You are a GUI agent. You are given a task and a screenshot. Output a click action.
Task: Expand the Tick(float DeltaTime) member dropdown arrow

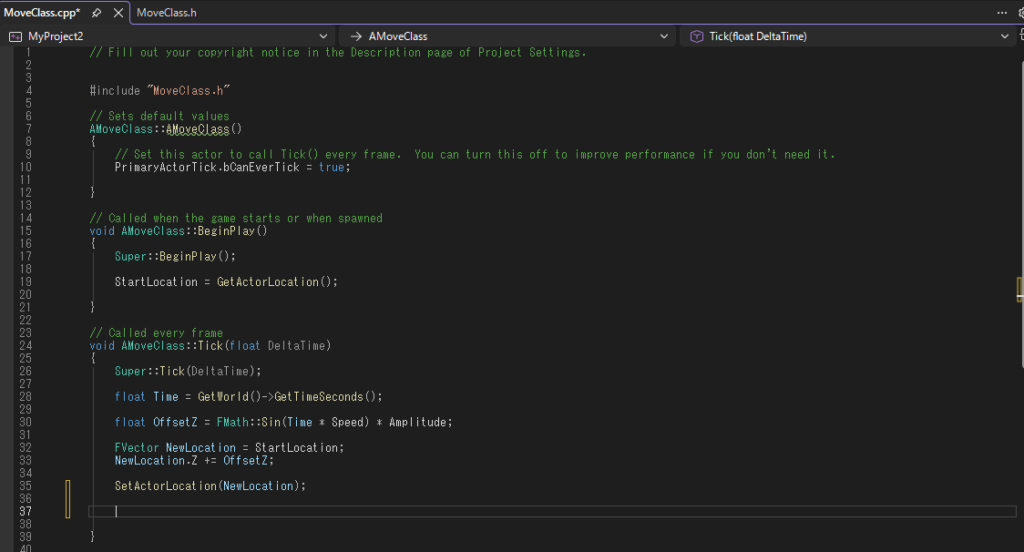click(1005, 36)
